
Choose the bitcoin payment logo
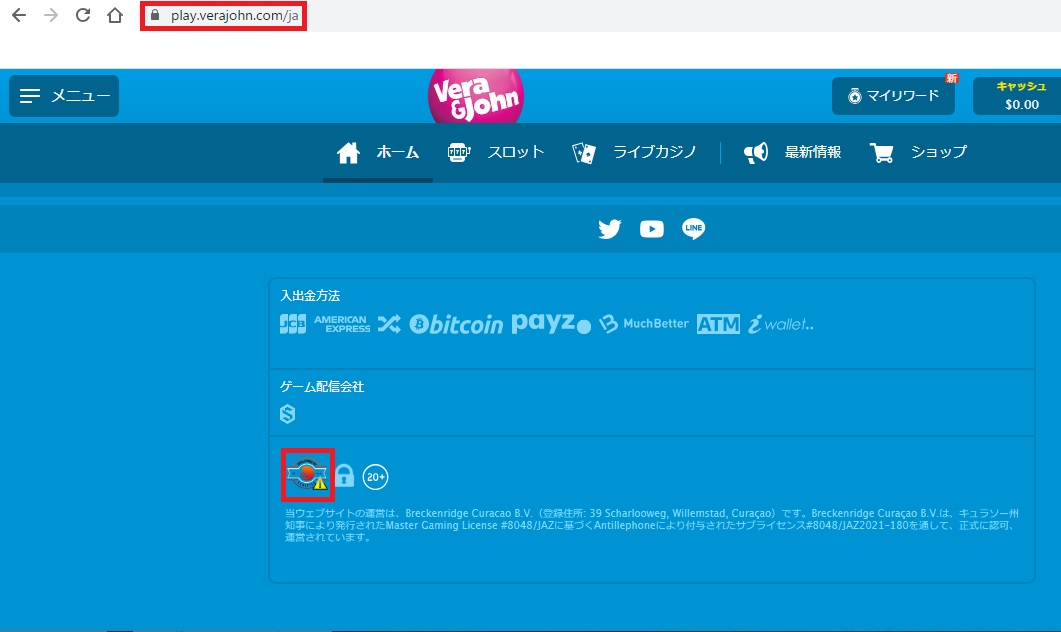[456, 324]
